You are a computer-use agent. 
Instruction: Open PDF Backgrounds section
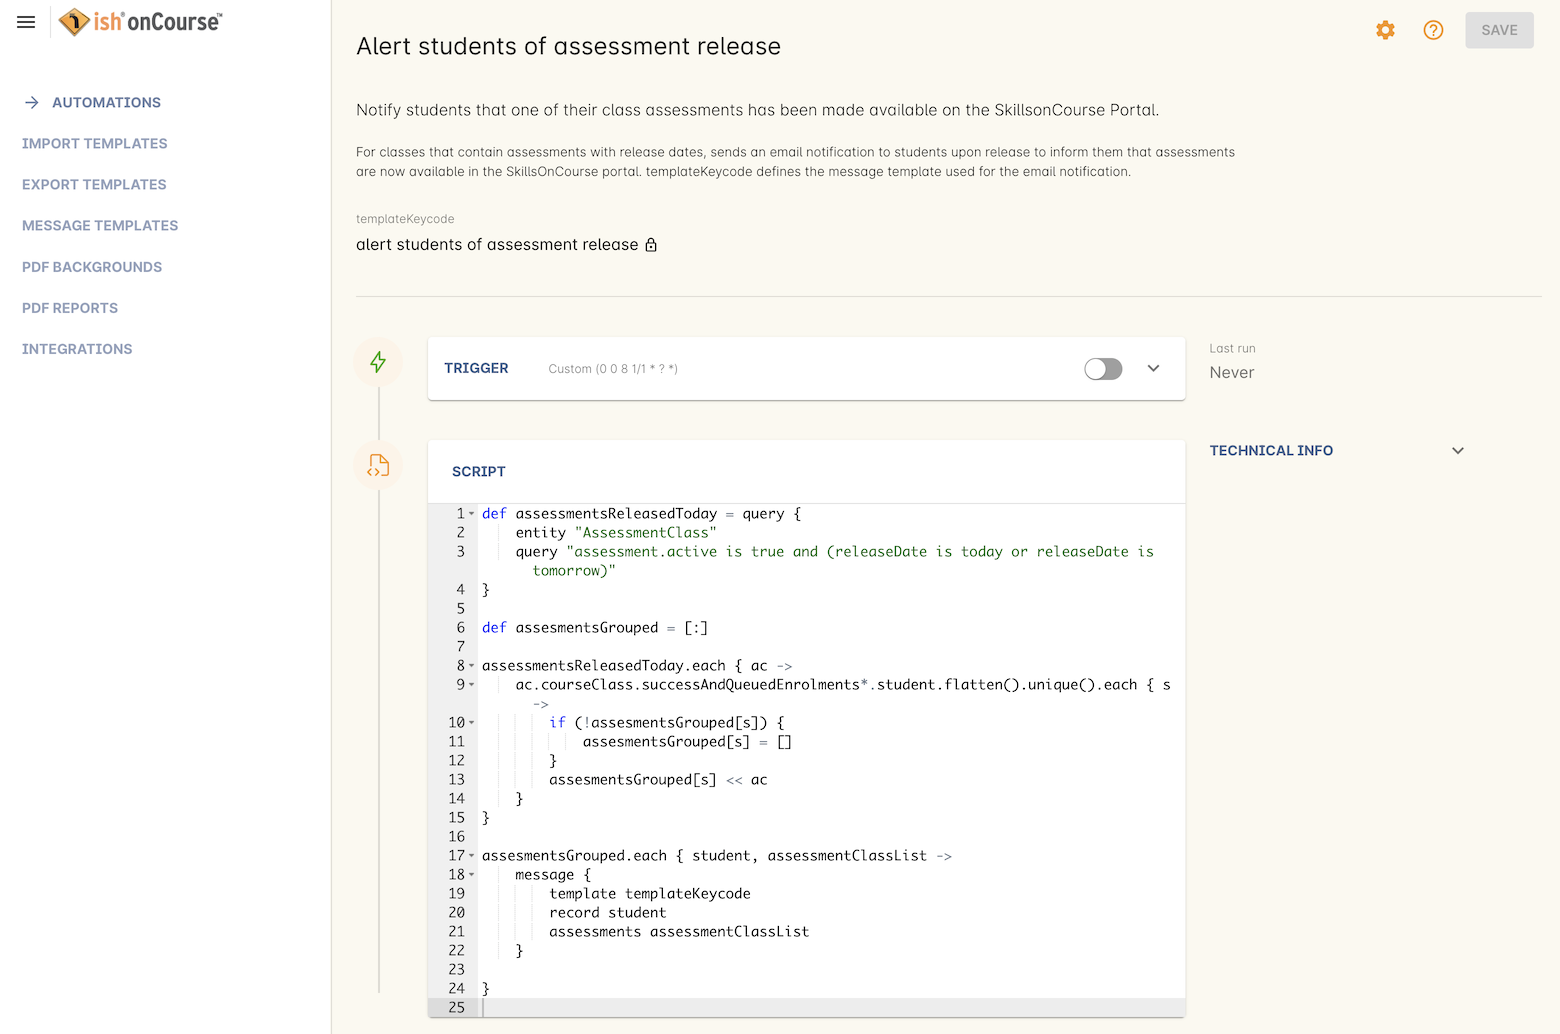pos(92,267)
